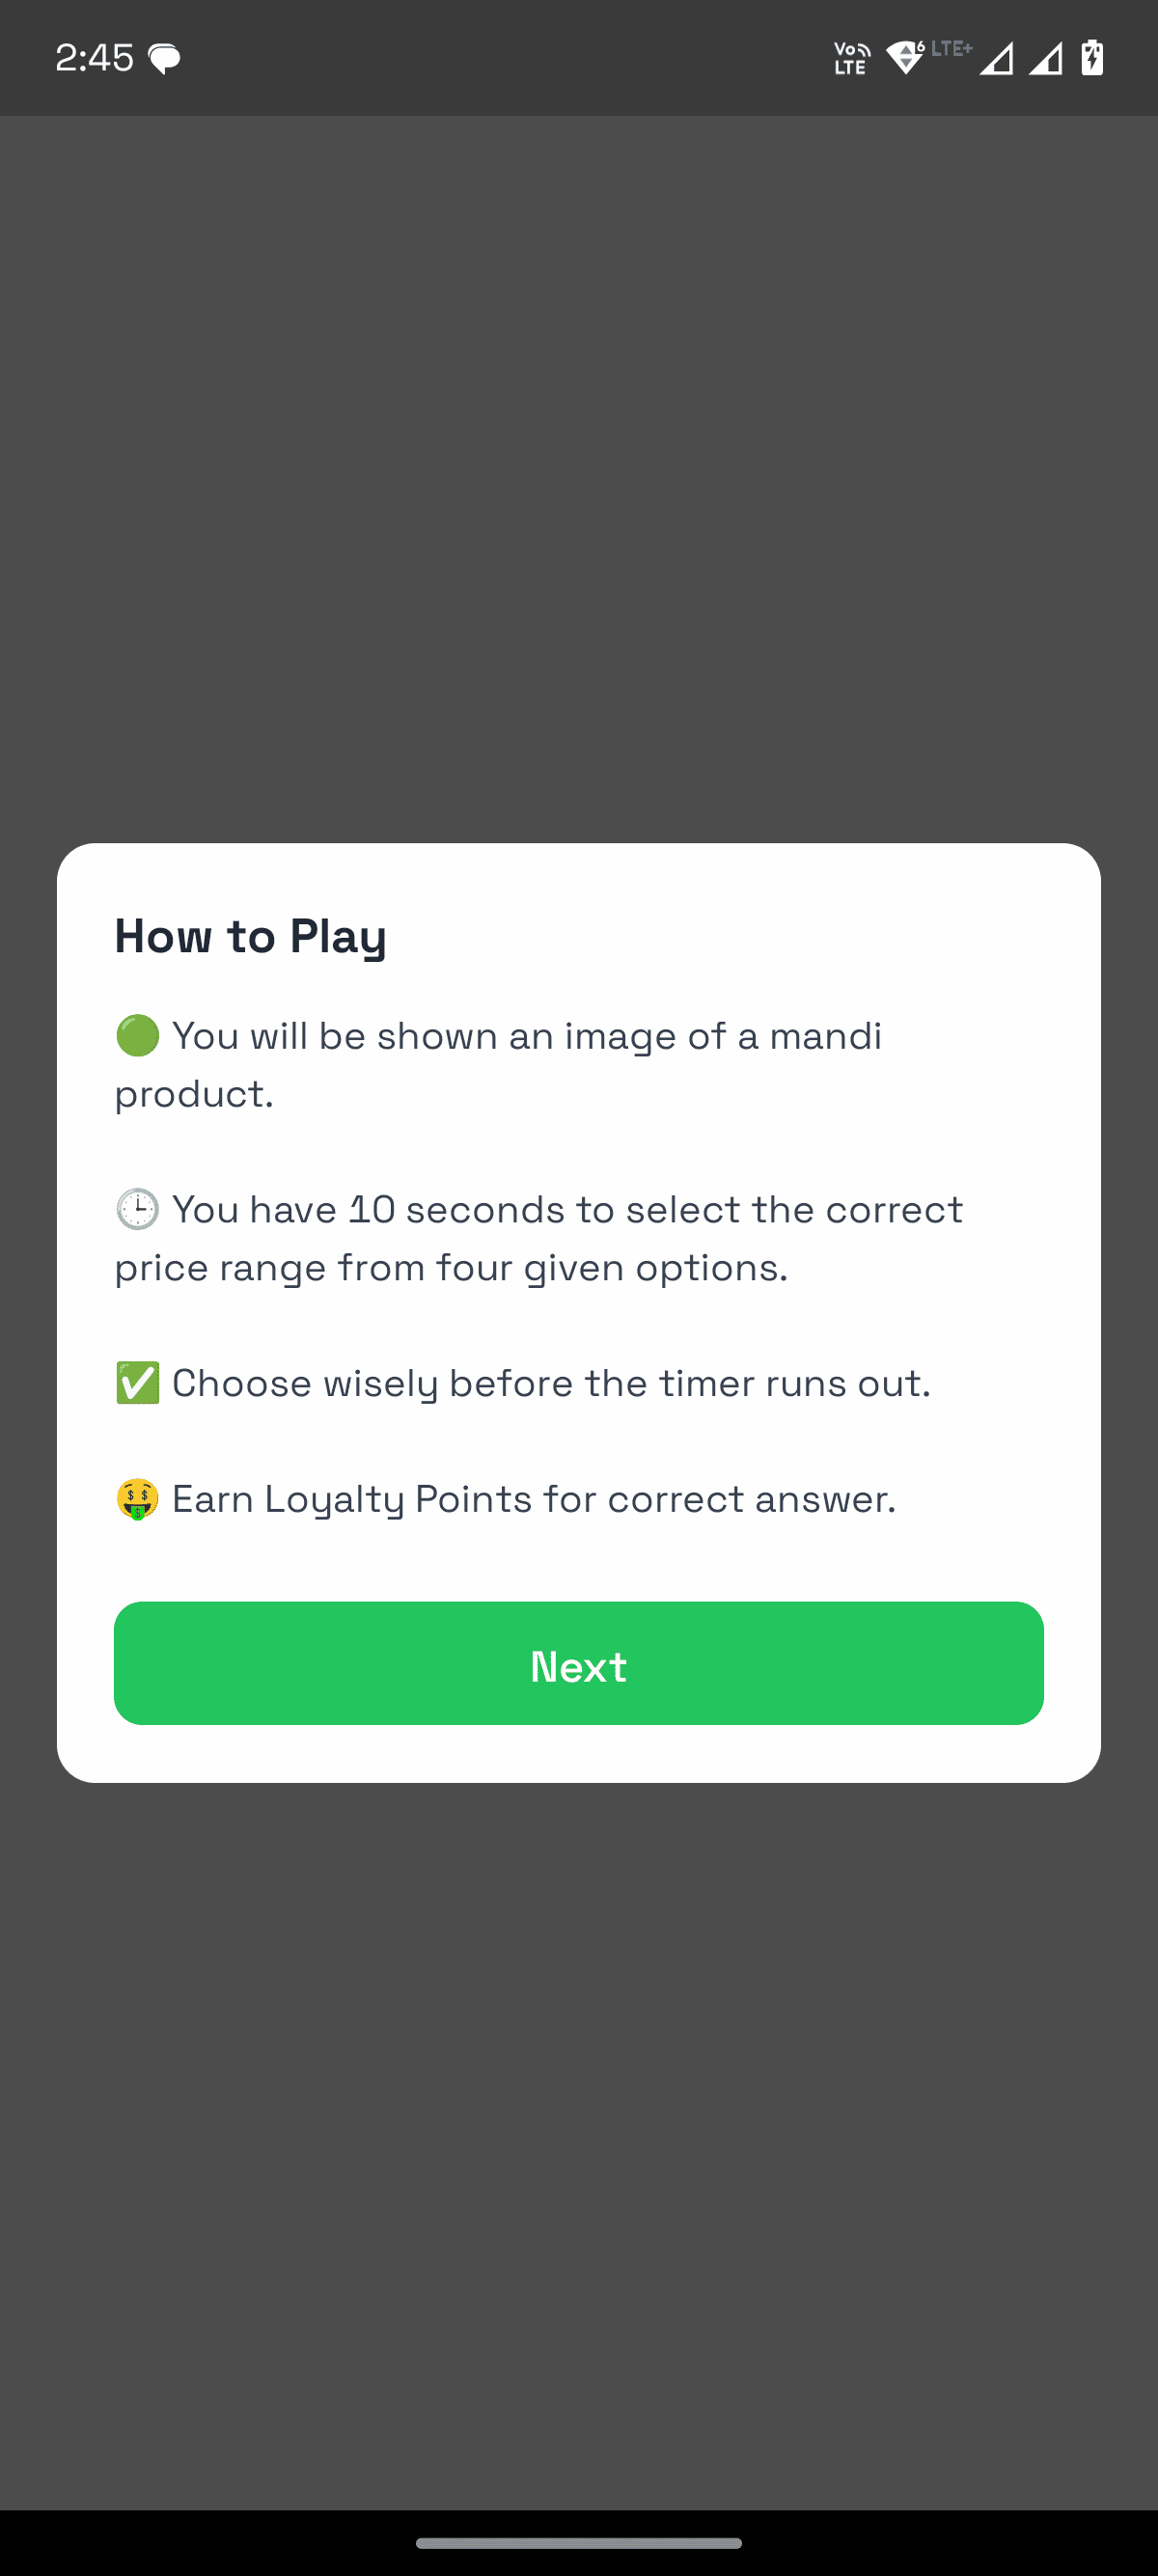Screen dimensions: 1158x2576
Task: Tap the home gesture bar at bottom
Action: (579, 2543)
